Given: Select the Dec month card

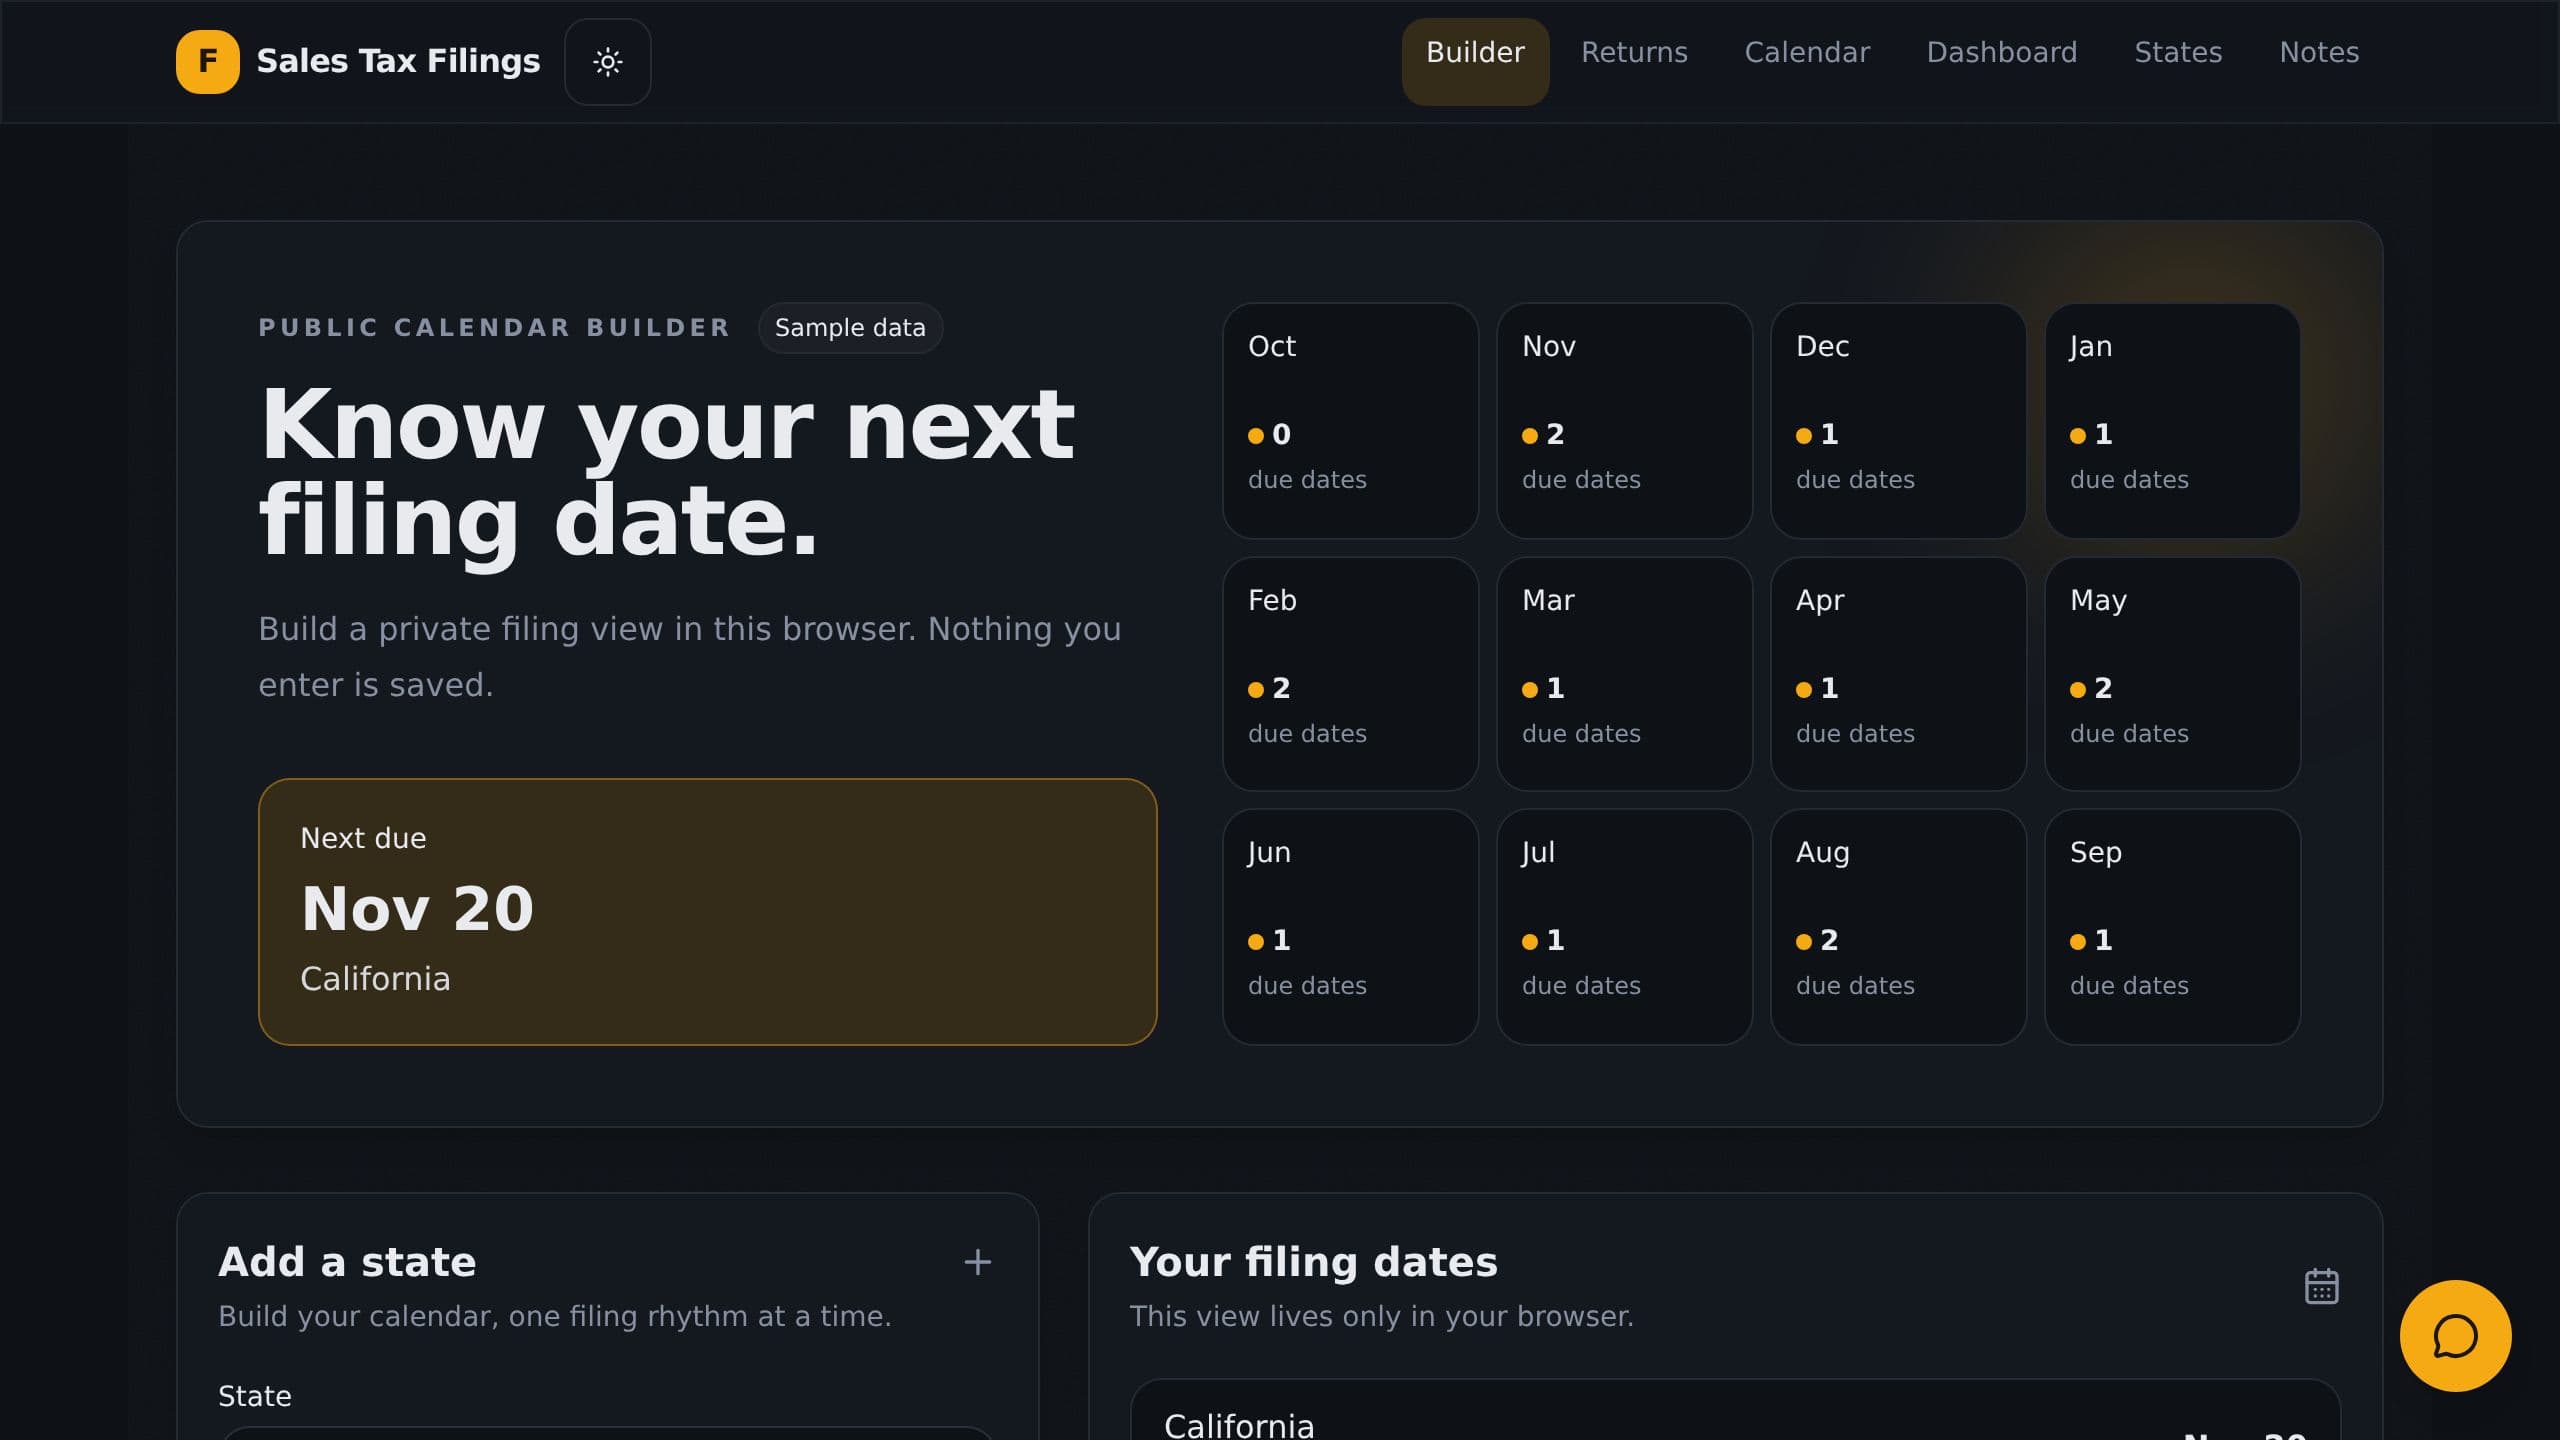Looking at the screenshot, I should pyautogui.click(x=1898, y=421).
